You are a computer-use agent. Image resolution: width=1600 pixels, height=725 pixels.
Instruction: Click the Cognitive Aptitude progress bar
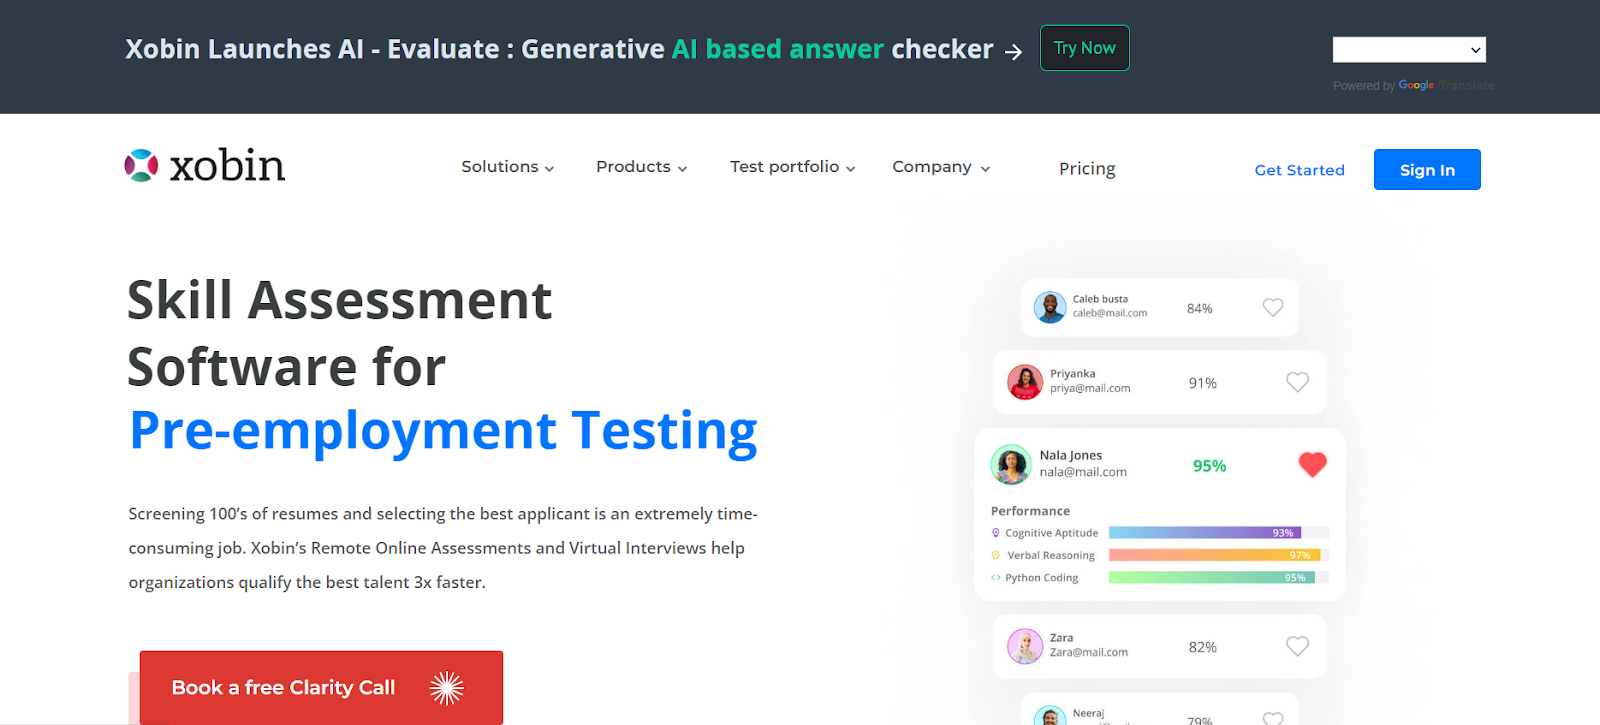tap(1219, 533)
